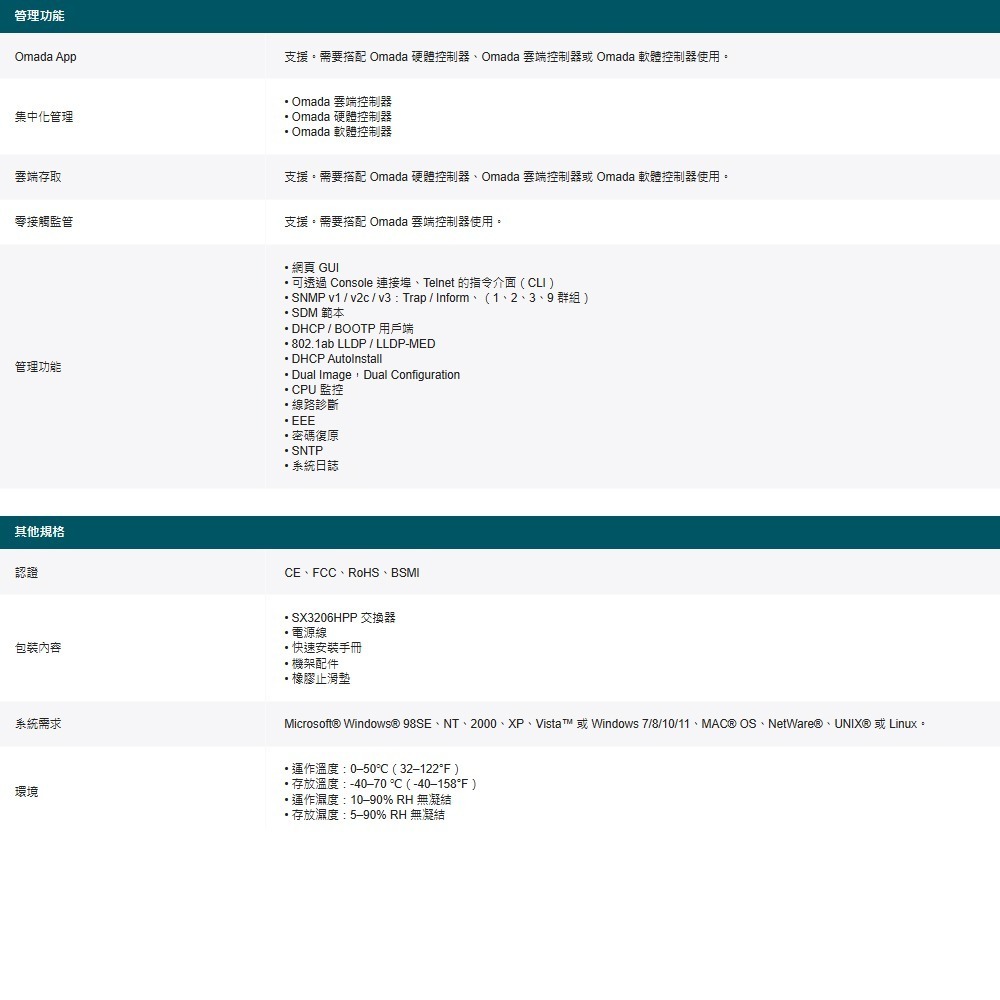Select the 橡膠止滑墊 bullet item
1000x1000 pixels.
coord(318,679)
